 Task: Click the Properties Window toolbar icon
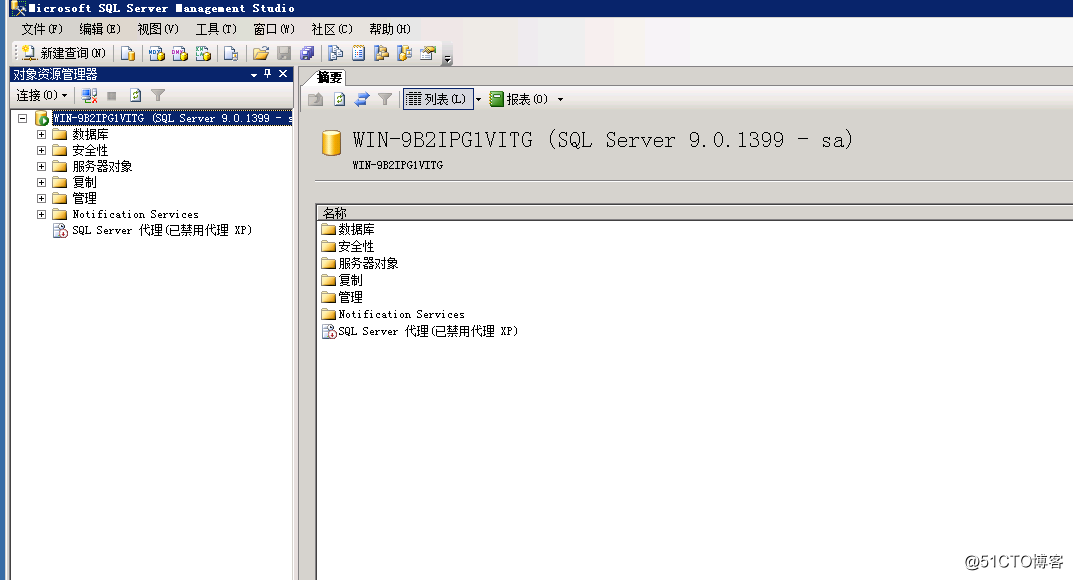pyautogui.click(x=428, y=53)
